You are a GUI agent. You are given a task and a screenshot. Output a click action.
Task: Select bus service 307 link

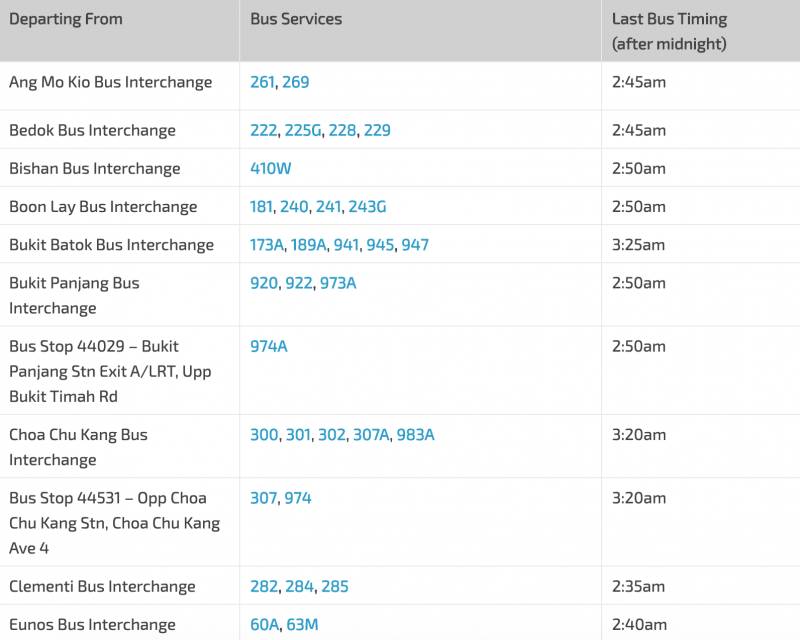(x=263, y=498)
